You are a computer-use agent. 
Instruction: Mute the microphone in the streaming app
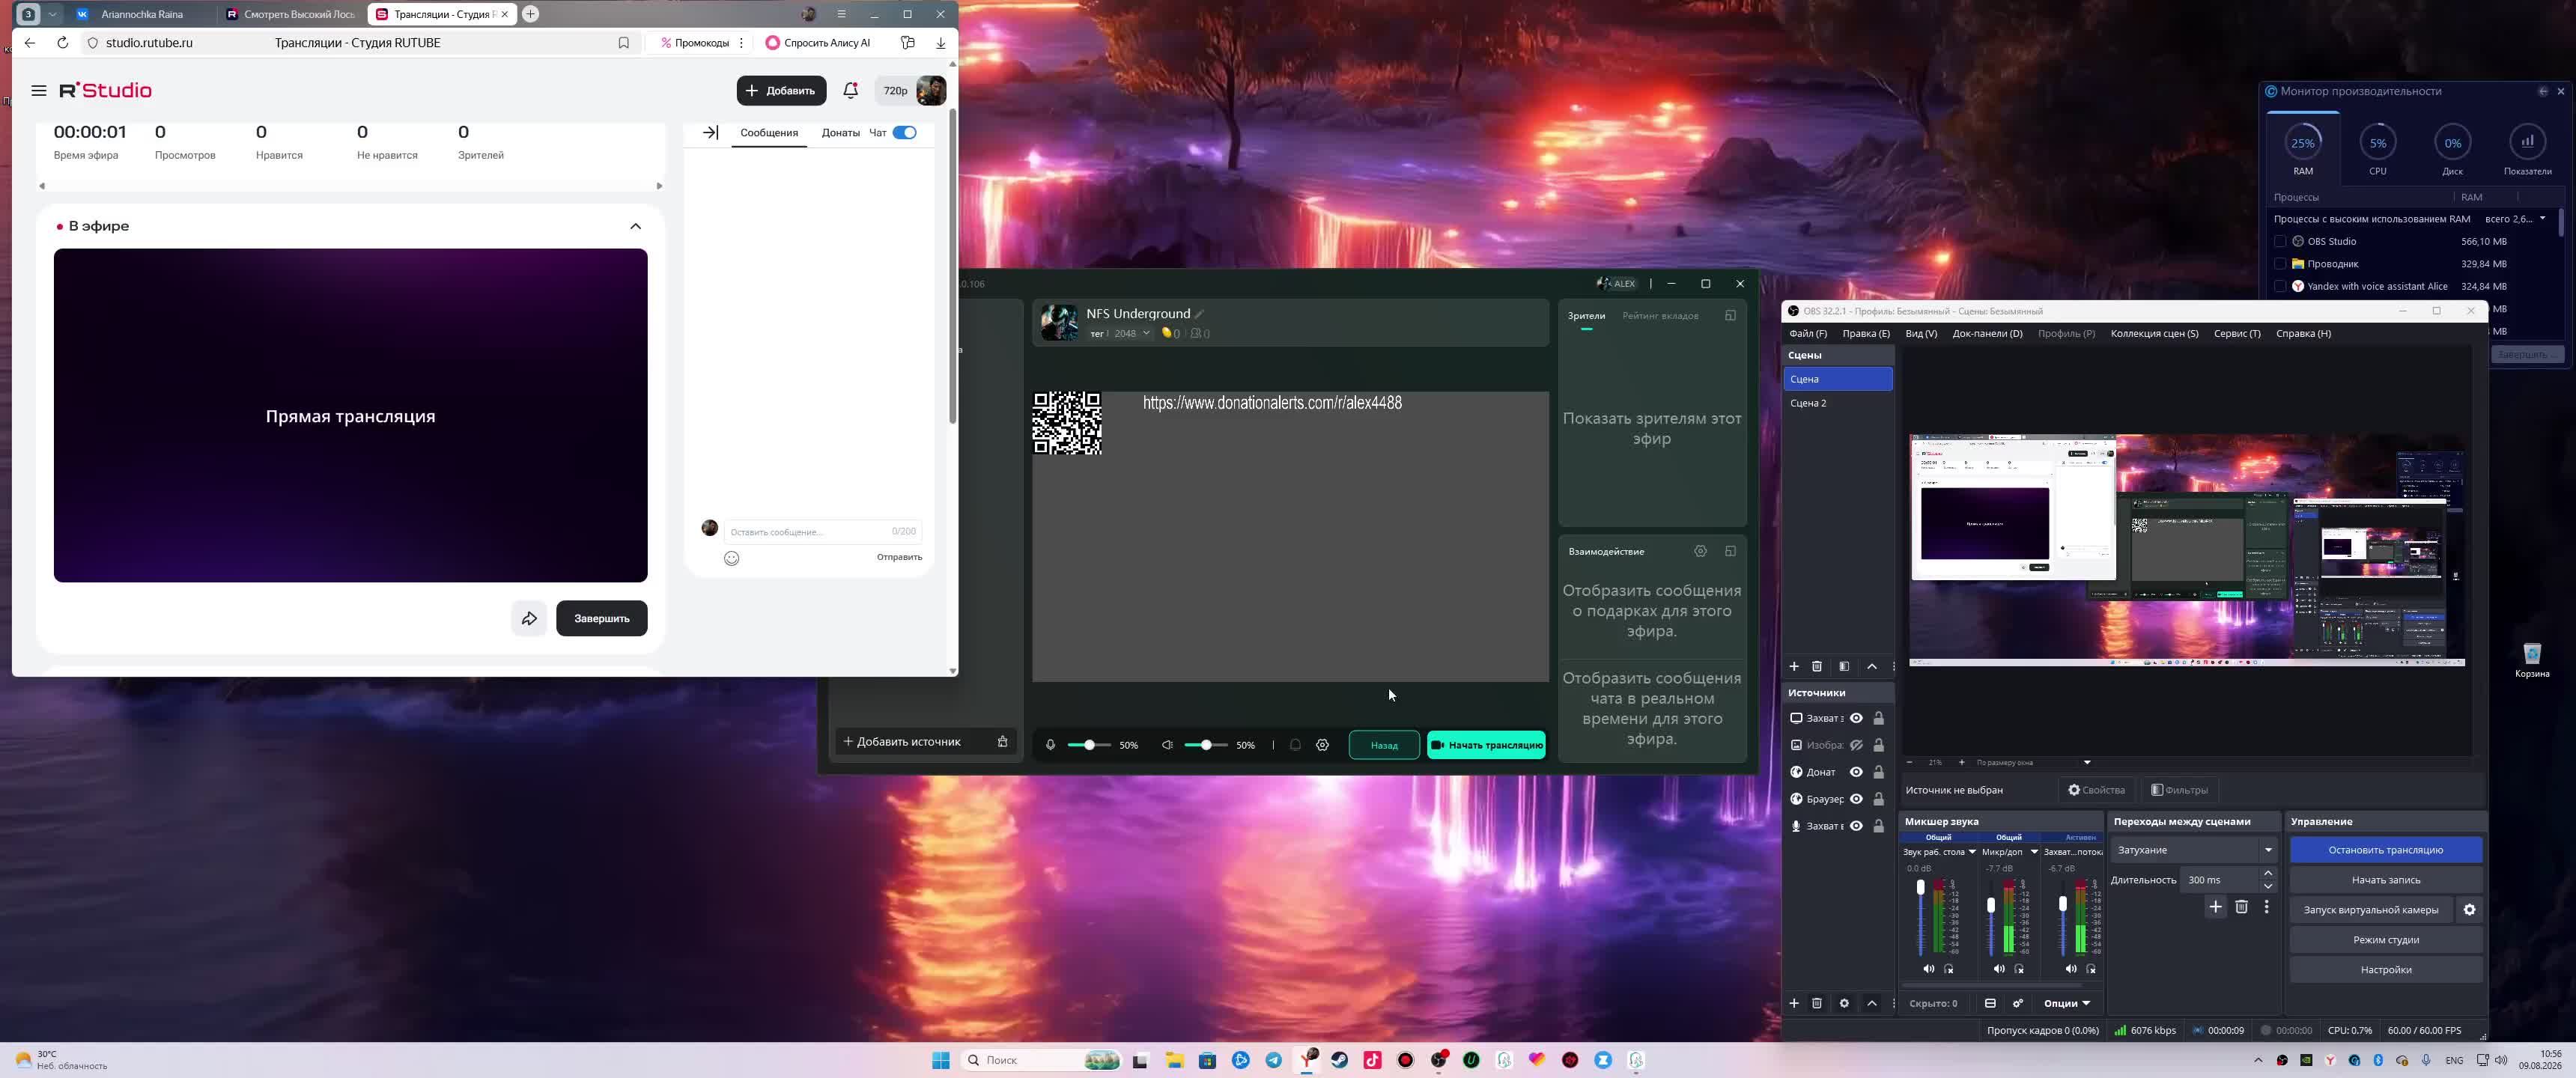pos(1050,745)
